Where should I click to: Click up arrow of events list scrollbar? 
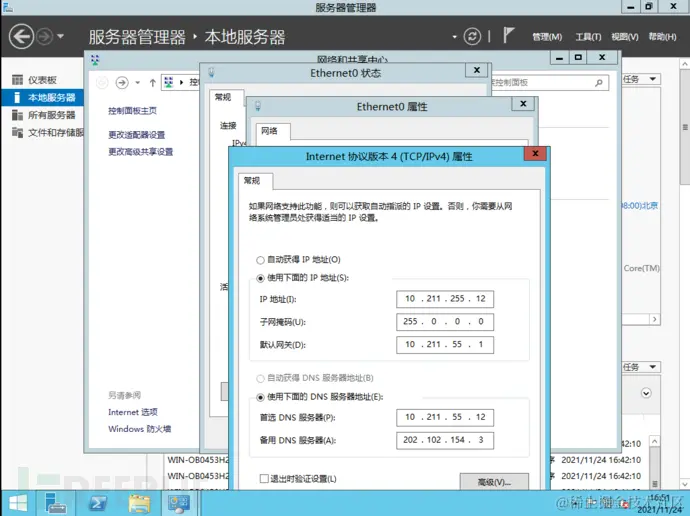tap(655, 441)
